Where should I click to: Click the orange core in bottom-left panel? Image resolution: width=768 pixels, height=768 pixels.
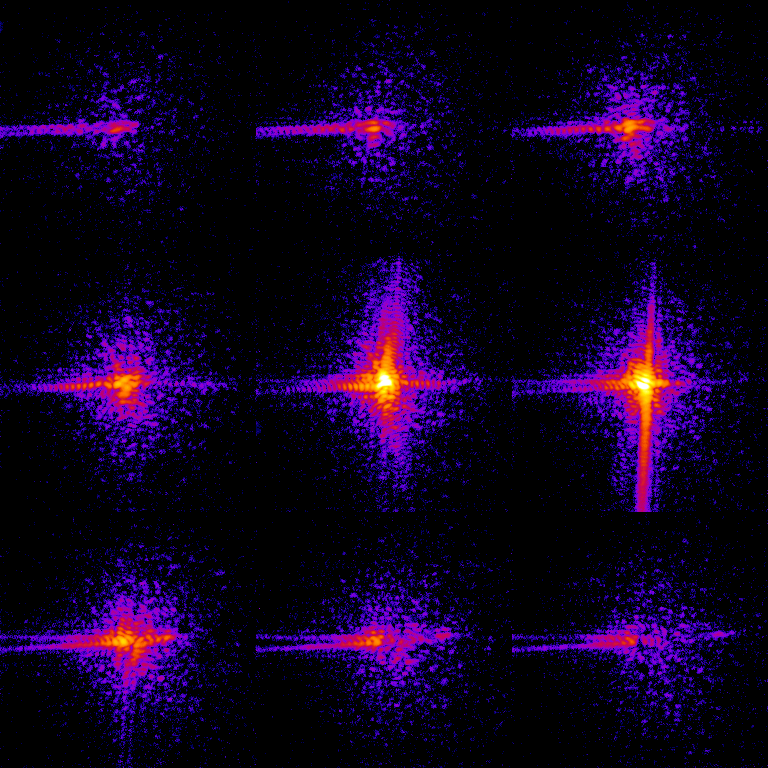tap(124, 639)
